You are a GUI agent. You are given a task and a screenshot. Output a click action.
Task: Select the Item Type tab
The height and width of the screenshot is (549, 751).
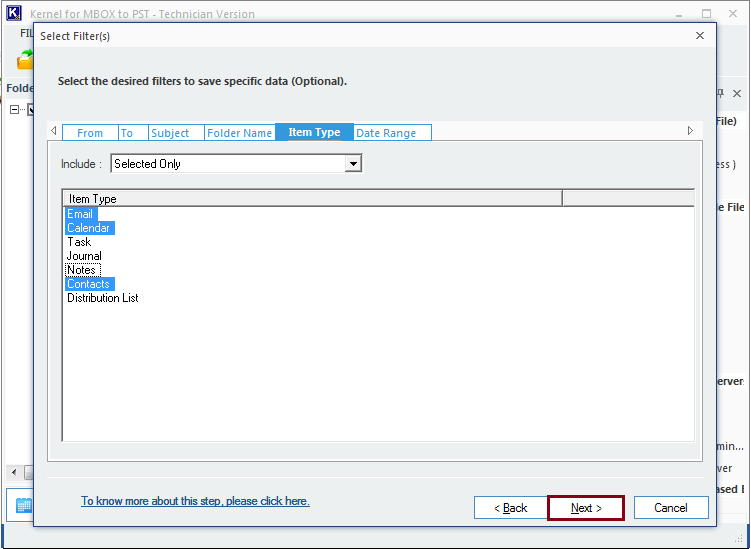314,132
